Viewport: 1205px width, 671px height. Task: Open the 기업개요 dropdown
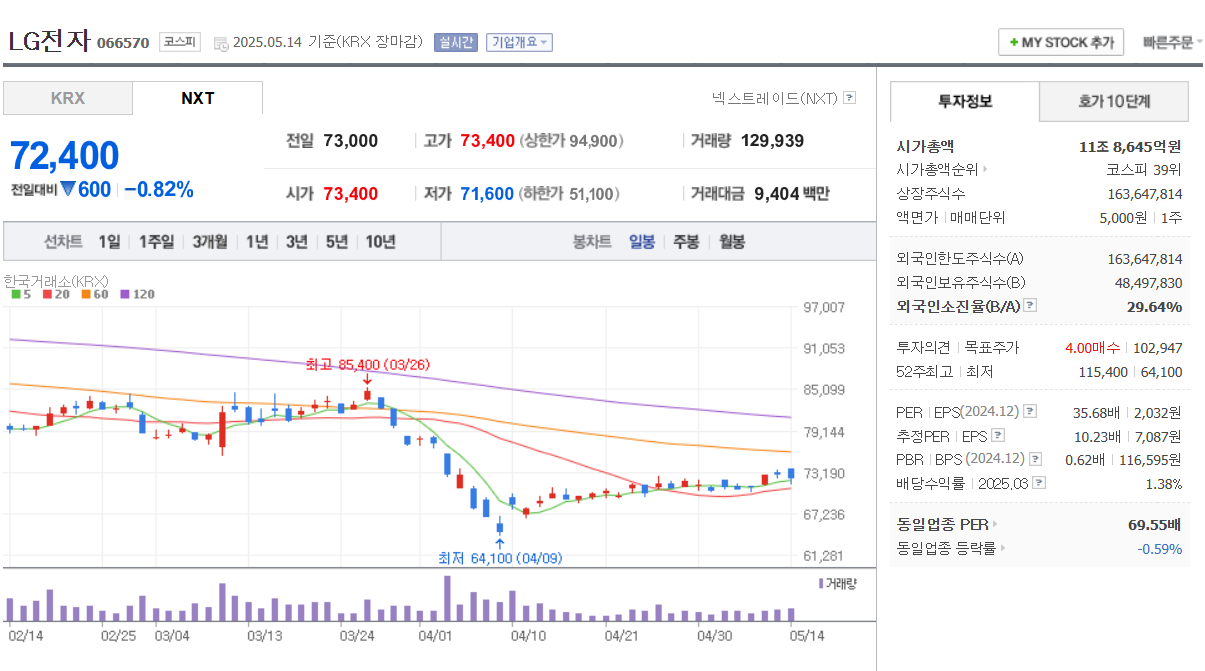click(x=517, y=42)
